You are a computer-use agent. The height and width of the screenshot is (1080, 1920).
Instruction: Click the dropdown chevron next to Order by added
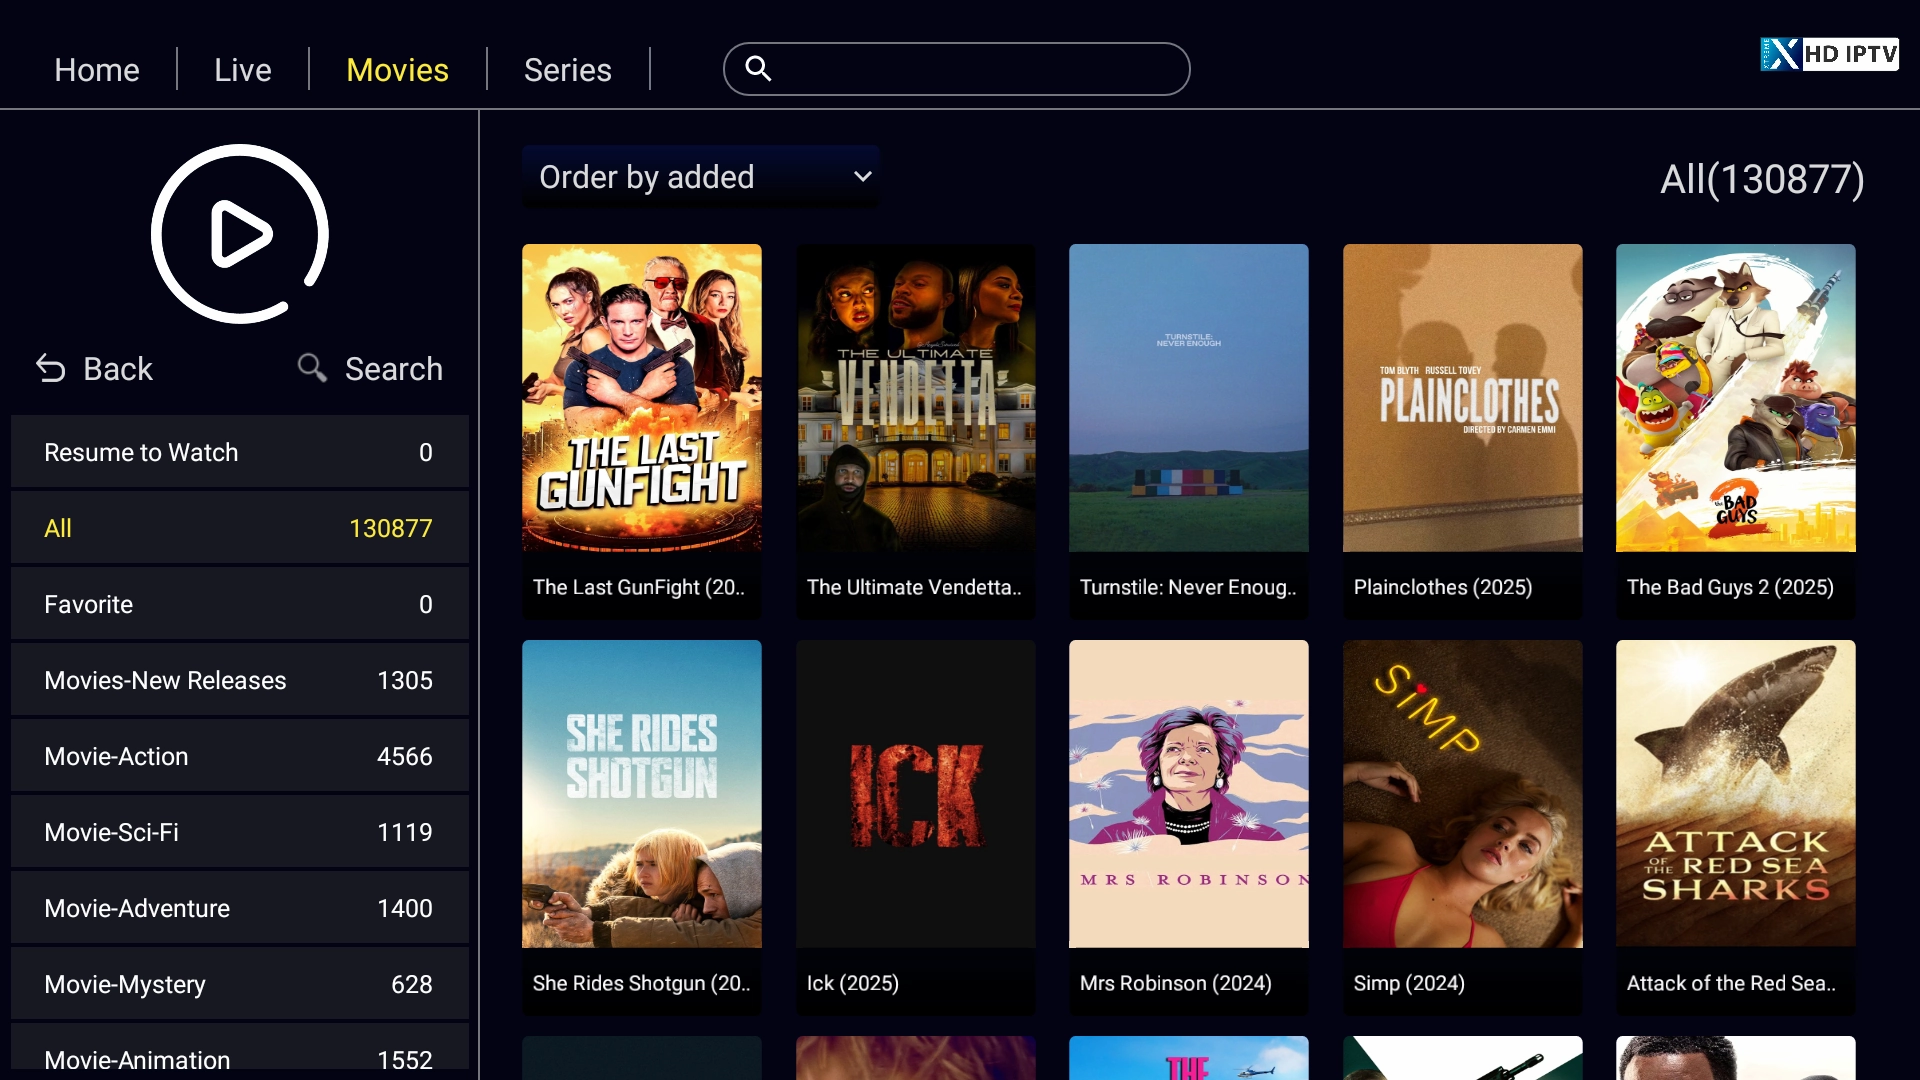click(863, 177)
